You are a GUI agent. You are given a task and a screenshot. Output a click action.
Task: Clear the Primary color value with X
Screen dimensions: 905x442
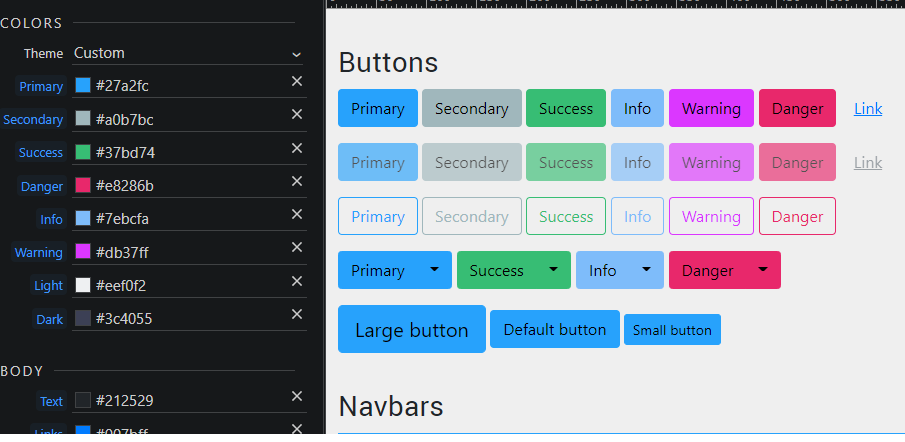click(x=297, y=82)
